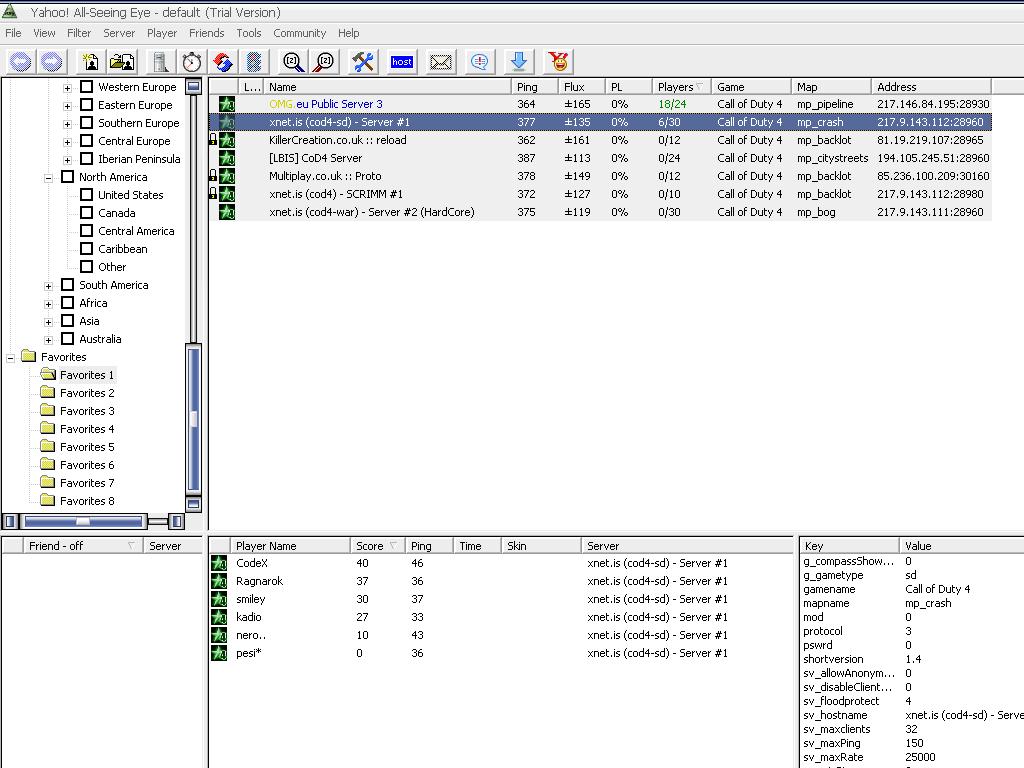The height and width of the screenshot is (768, 1024).
Task: Click game icon of OMG.eu Public Server 3
Action: click(227, 104)
